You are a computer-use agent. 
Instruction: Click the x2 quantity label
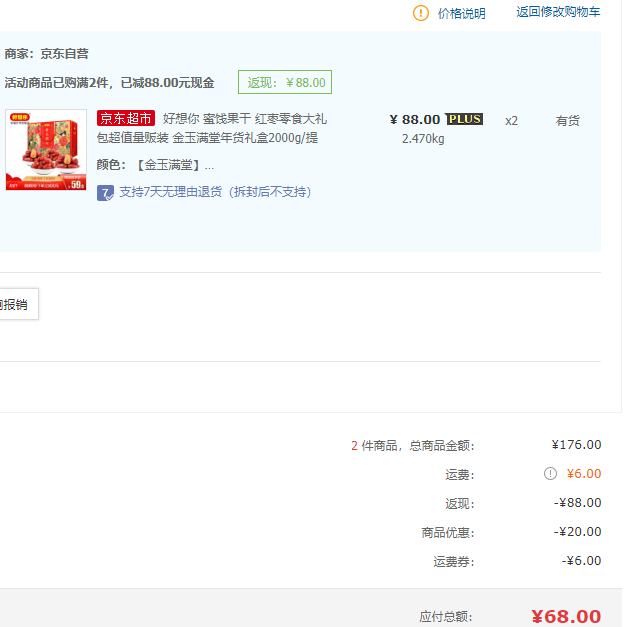tap(511, 120)
